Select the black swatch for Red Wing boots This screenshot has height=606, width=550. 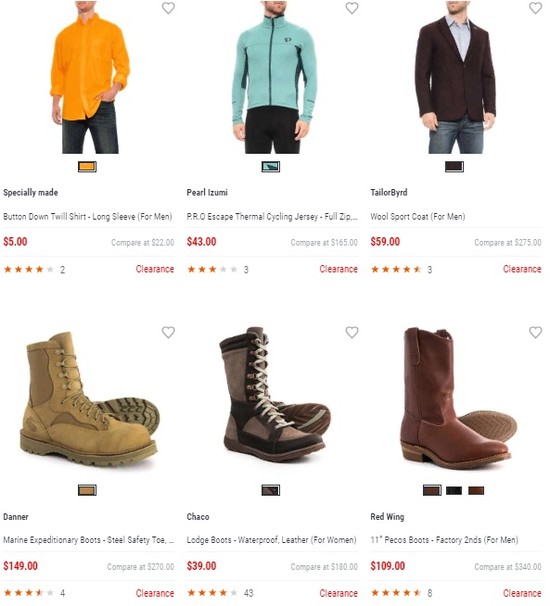click(454, 490)
